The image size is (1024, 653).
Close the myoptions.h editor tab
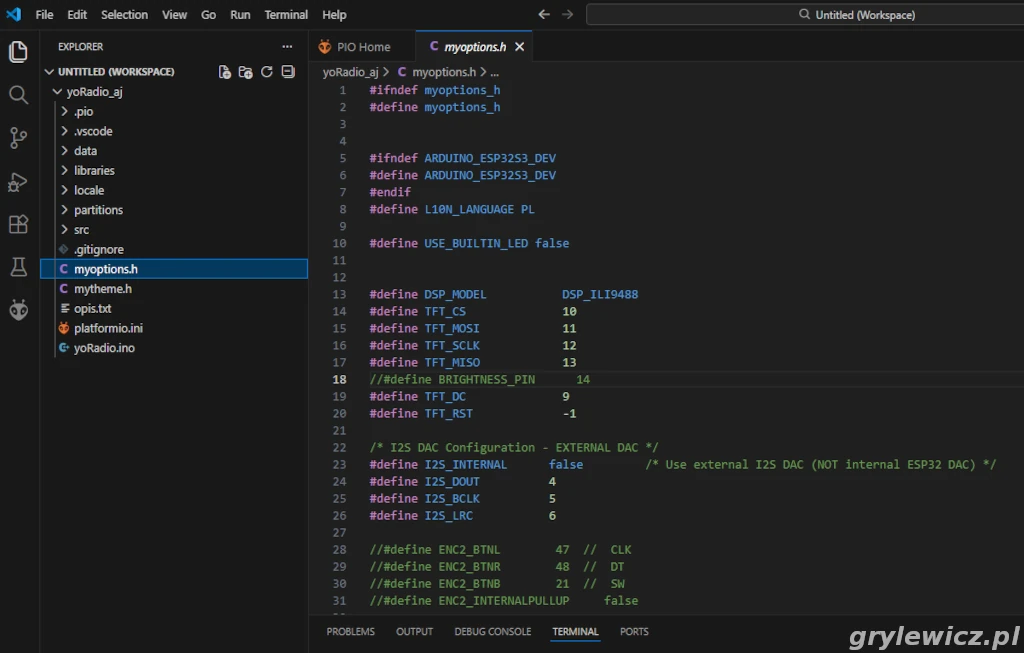[519, 47]
